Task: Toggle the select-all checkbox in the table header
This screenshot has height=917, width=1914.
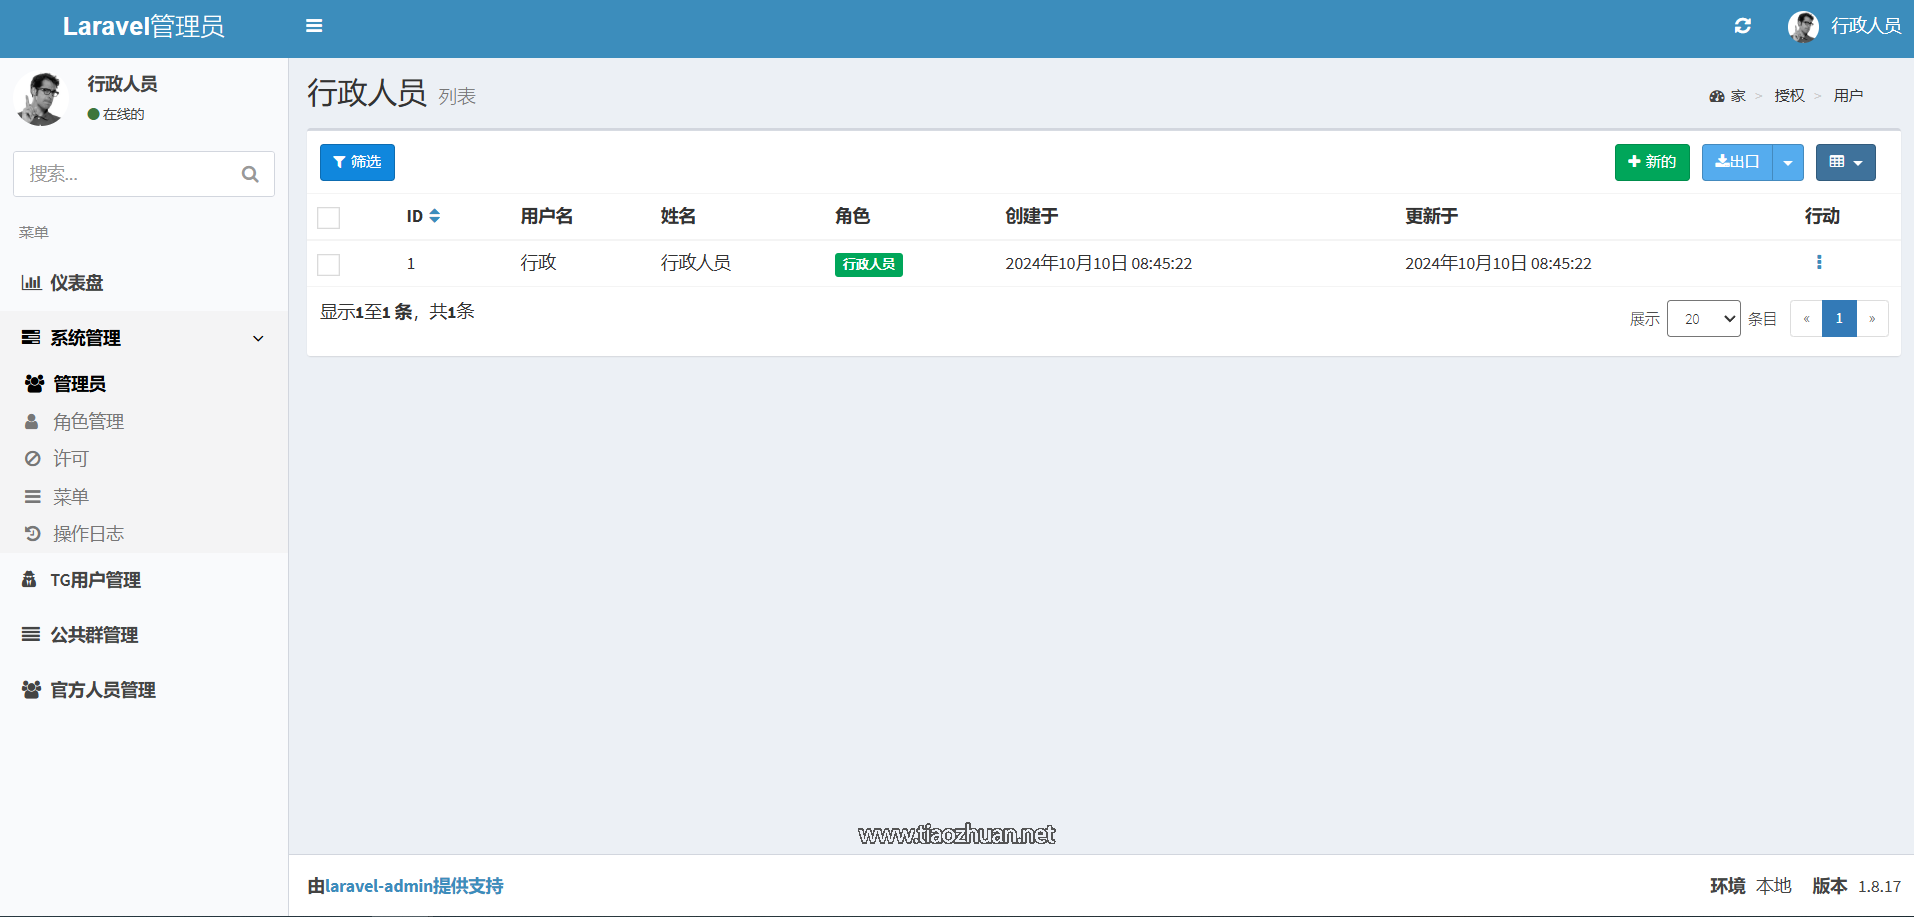Action: pyautogui.click(x=328, y=216)
